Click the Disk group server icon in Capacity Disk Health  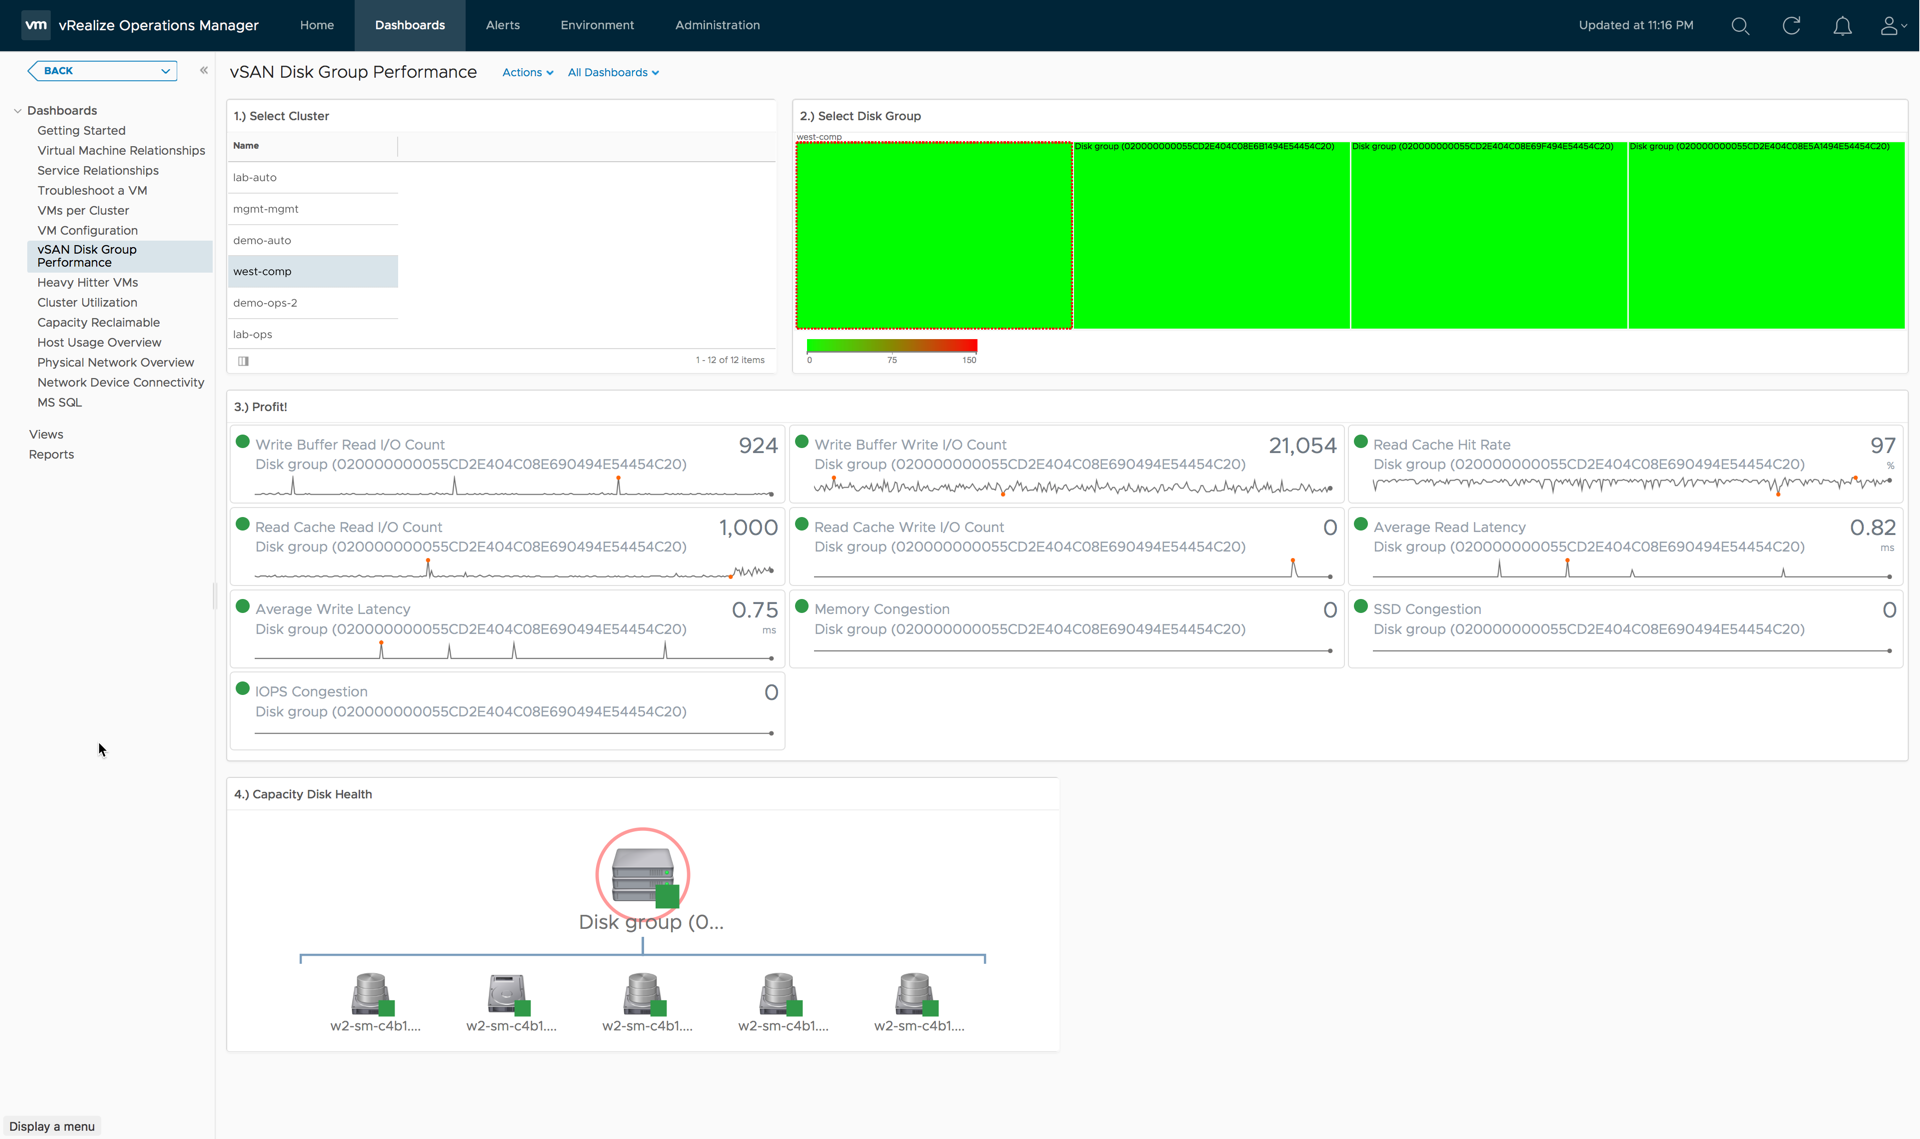[x=643, y=876]
